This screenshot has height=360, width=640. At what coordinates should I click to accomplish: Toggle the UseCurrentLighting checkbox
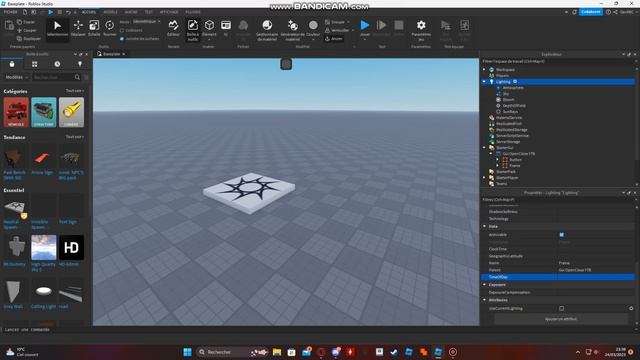click(562, 308)
